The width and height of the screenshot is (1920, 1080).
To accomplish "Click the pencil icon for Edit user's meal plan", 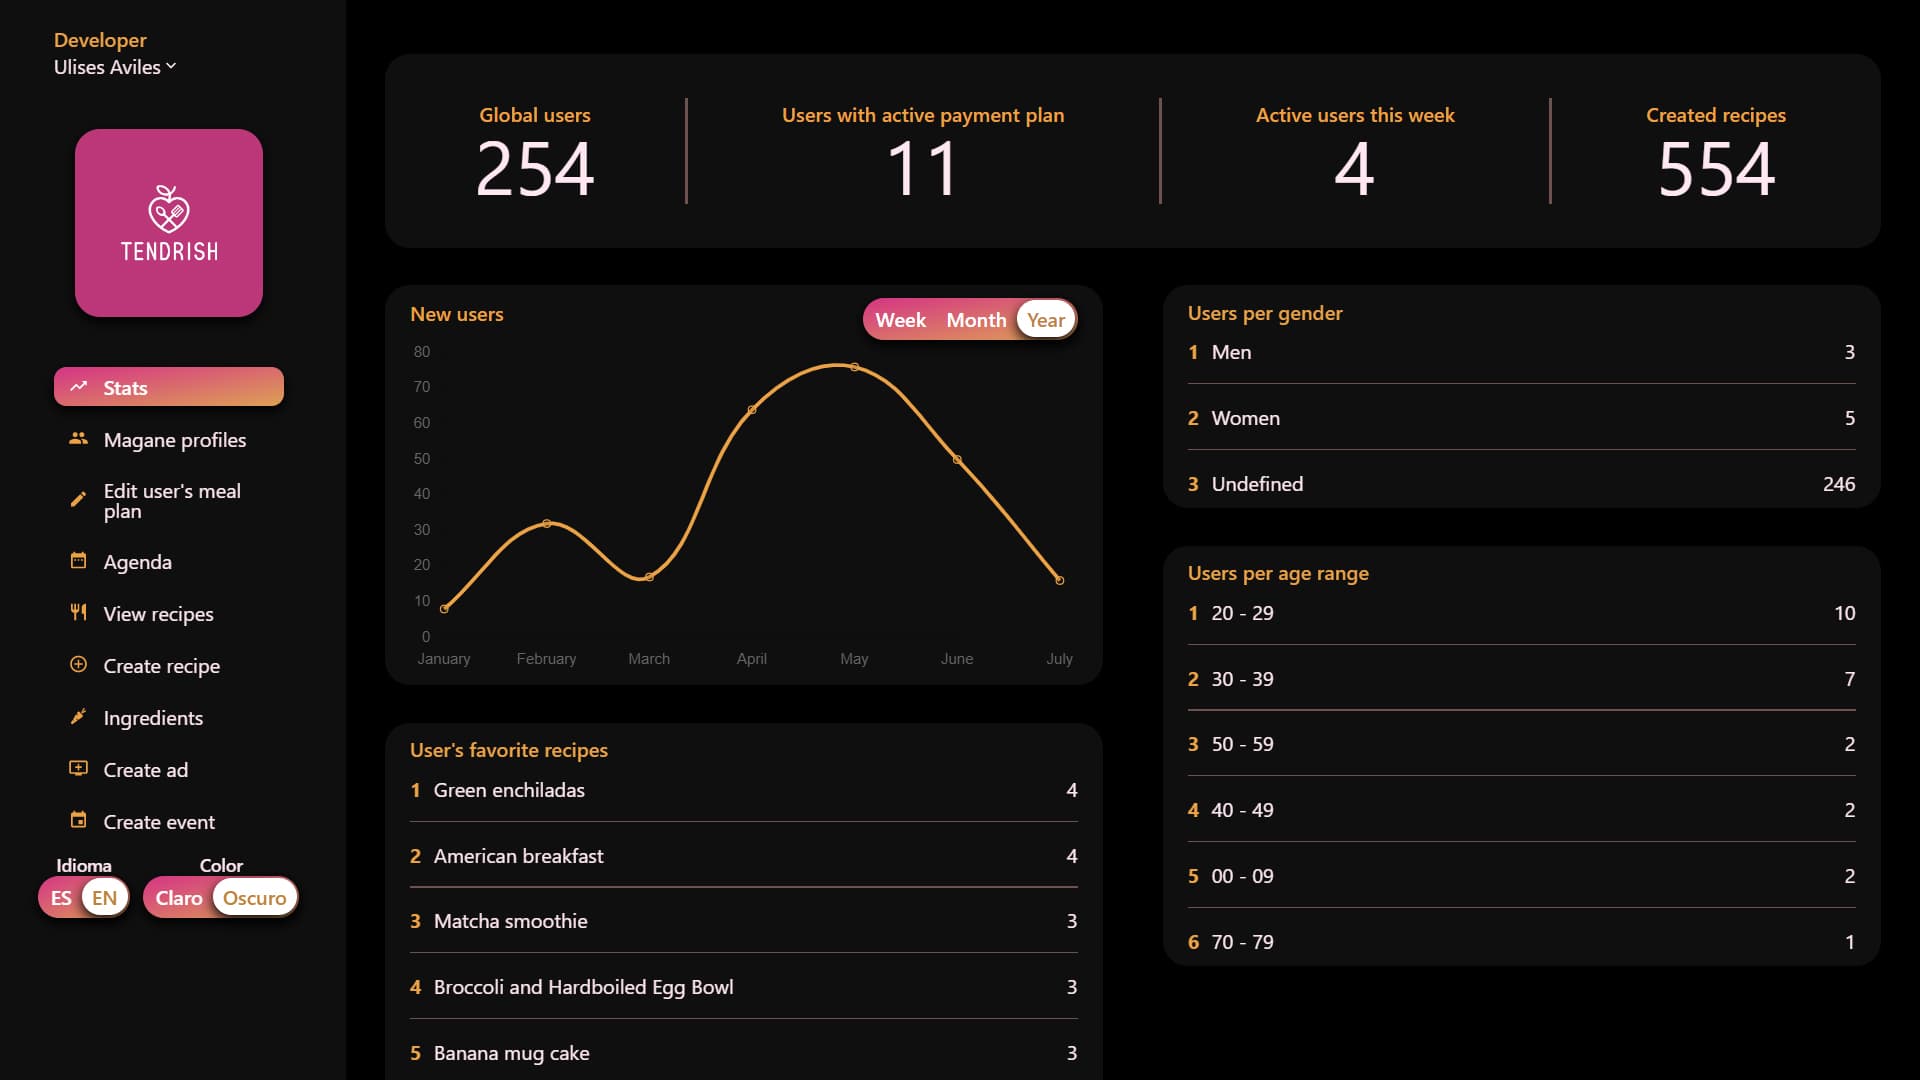I will (x=78, y=500).
